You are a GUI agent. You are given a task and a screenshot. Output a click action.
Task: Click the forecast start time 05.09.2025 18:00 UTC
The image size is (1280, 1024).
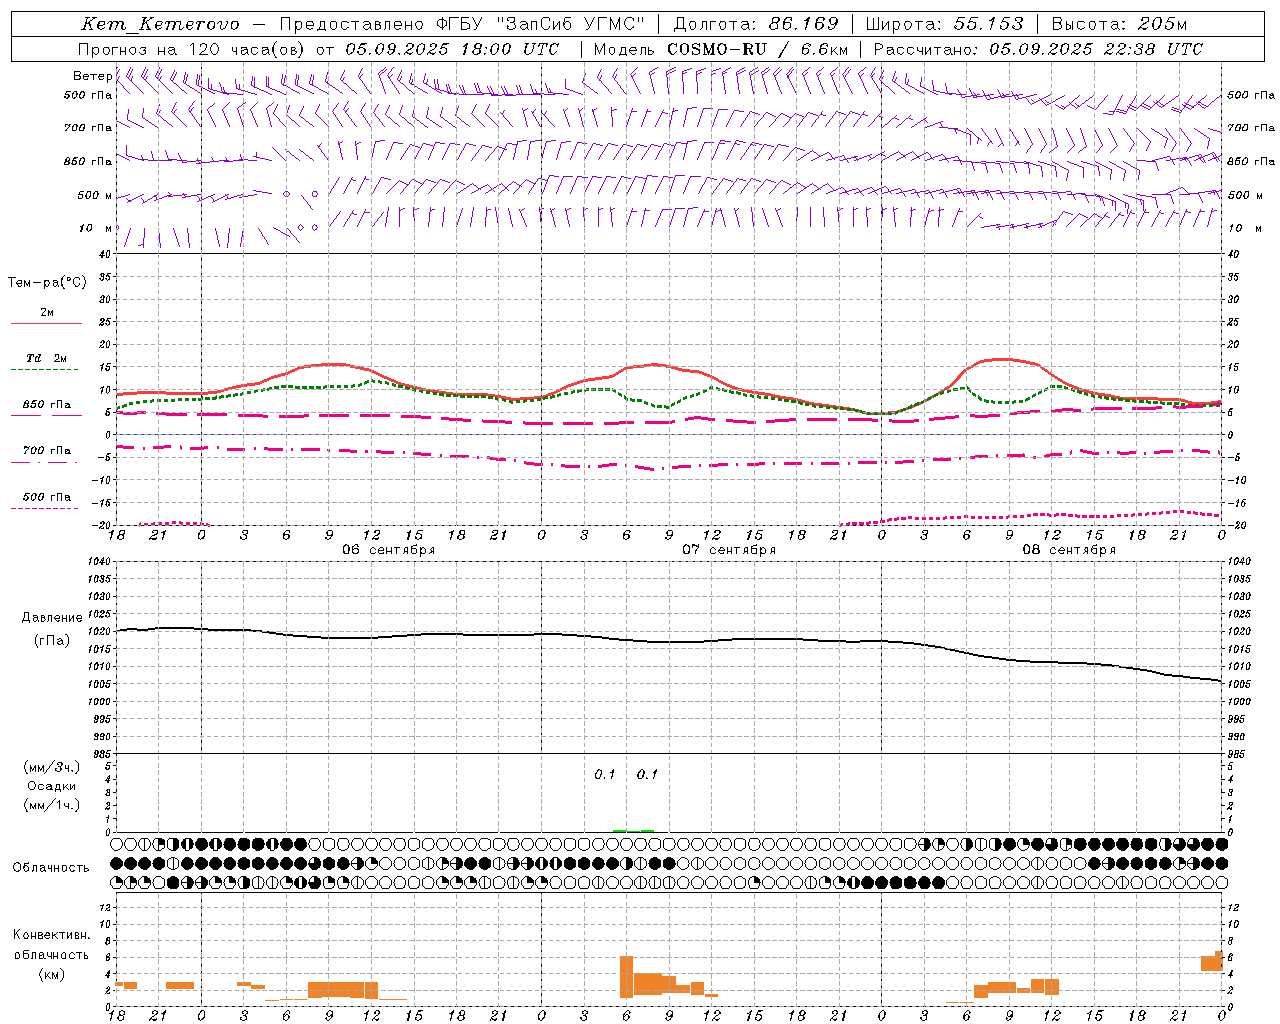tap(452, 49)
